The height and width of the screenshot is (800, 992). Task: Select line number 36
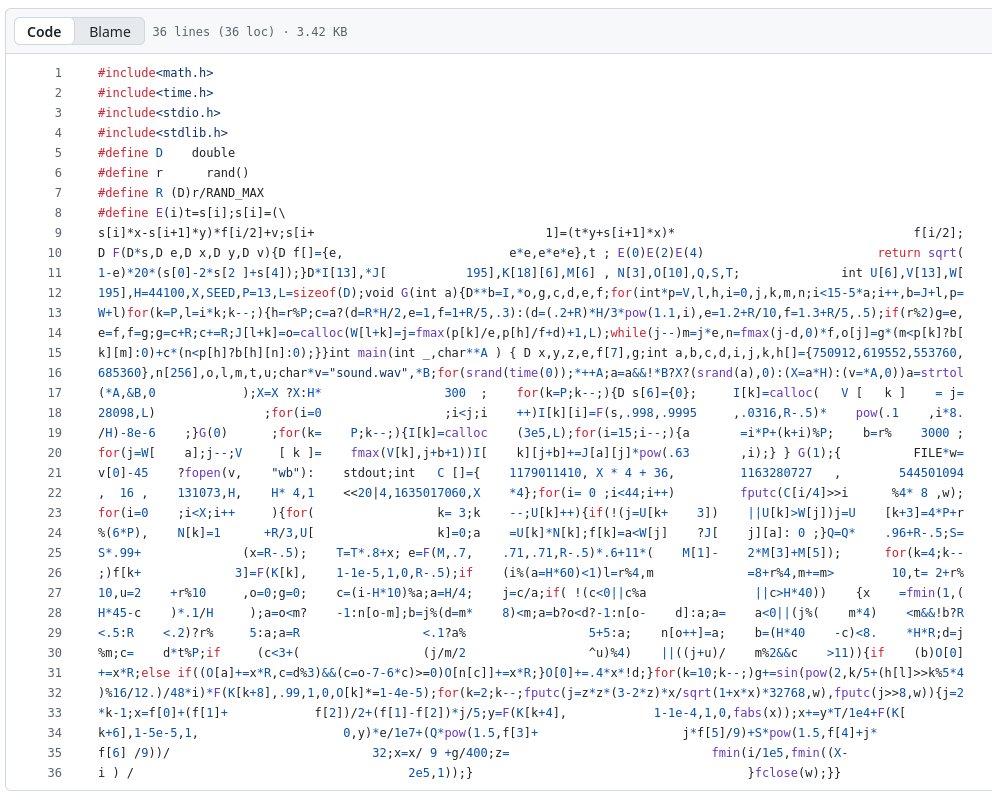55,773
